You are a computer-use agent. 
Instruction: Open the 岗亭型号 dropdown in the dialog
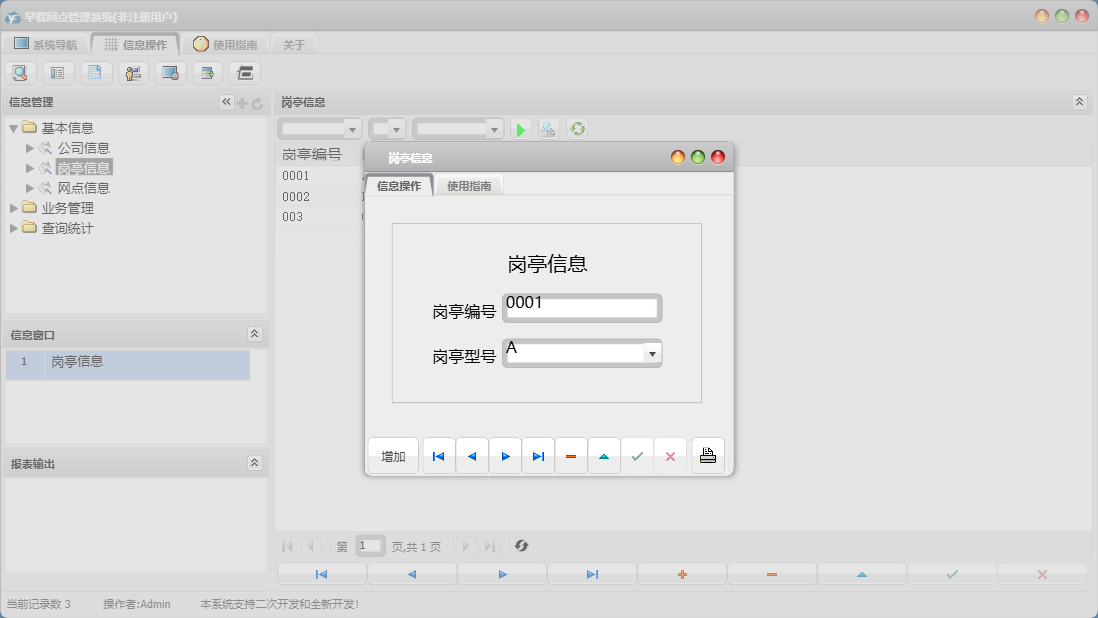pyautogui.click(x=652, y=353)
